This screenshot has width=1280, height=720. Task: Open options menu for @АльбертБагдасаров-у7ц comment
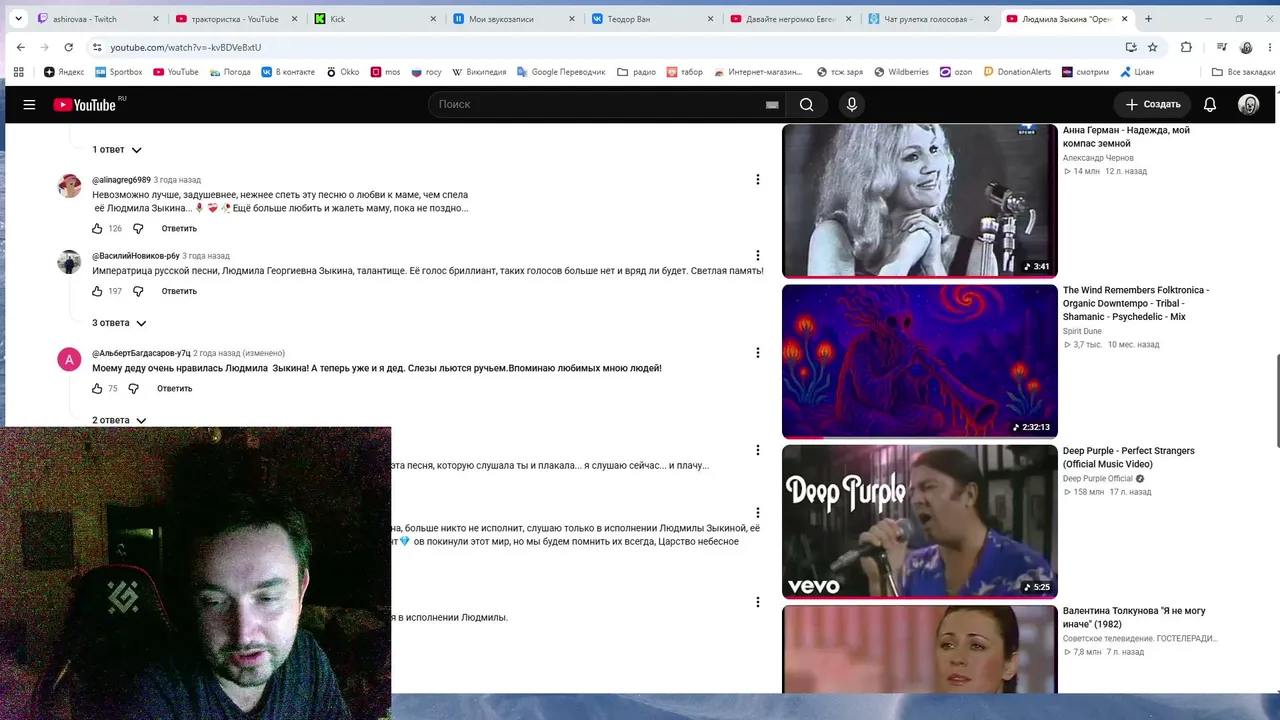click(757, 353)
